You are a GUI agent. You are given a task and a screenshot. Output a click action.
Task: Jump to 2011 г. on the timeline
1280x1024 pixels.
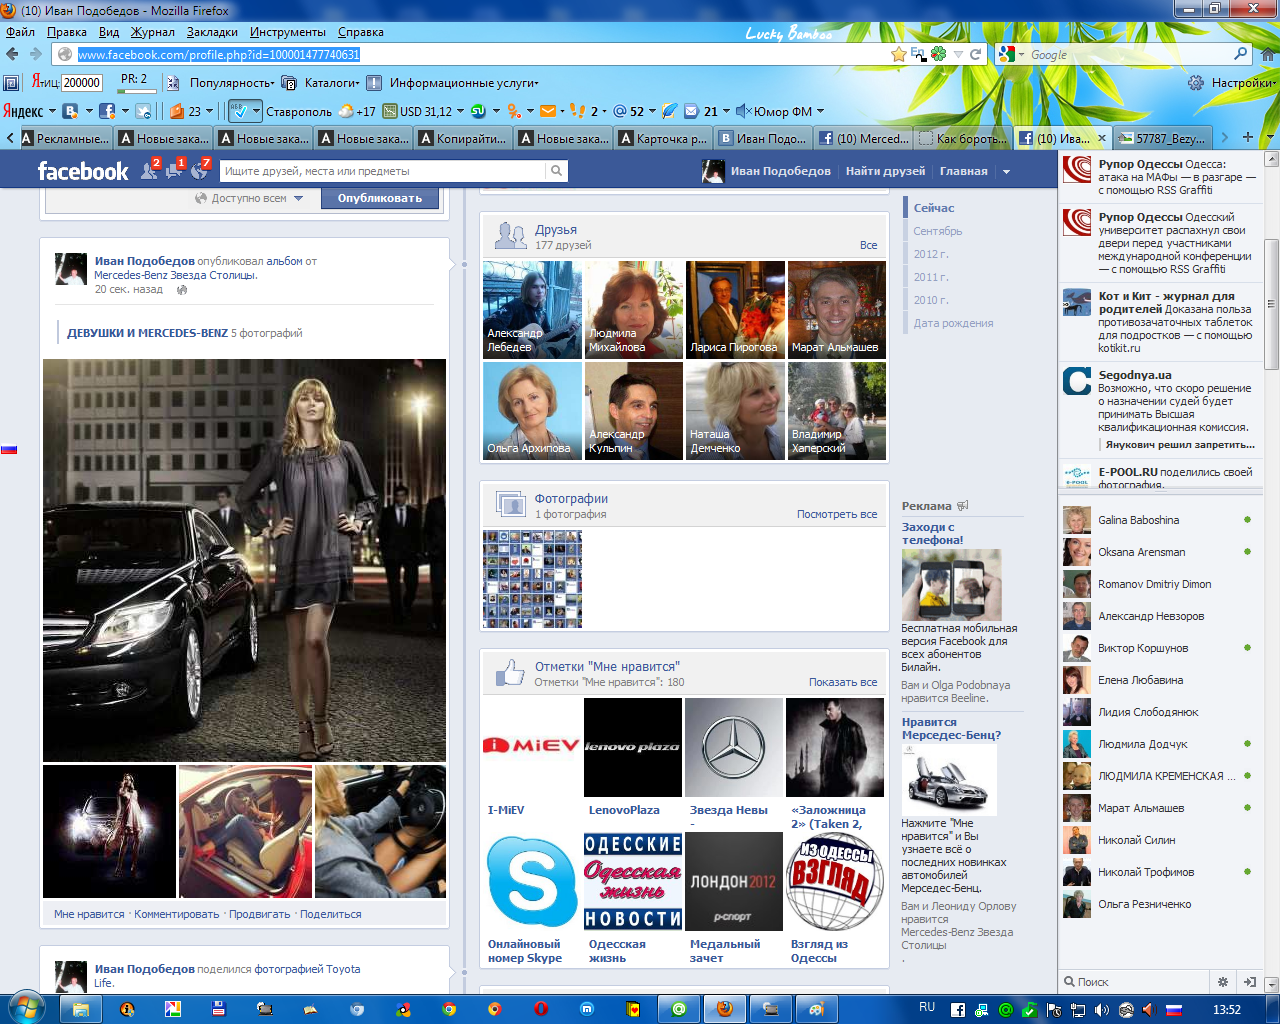click(x=931, y=277)
